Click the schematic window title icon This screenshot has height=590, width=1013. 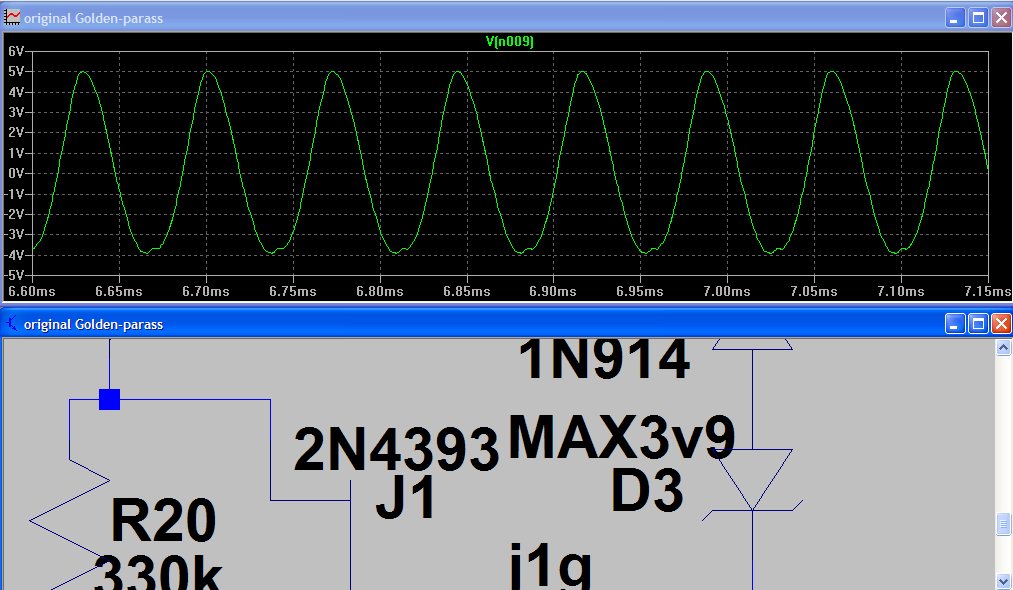(12, 323)
